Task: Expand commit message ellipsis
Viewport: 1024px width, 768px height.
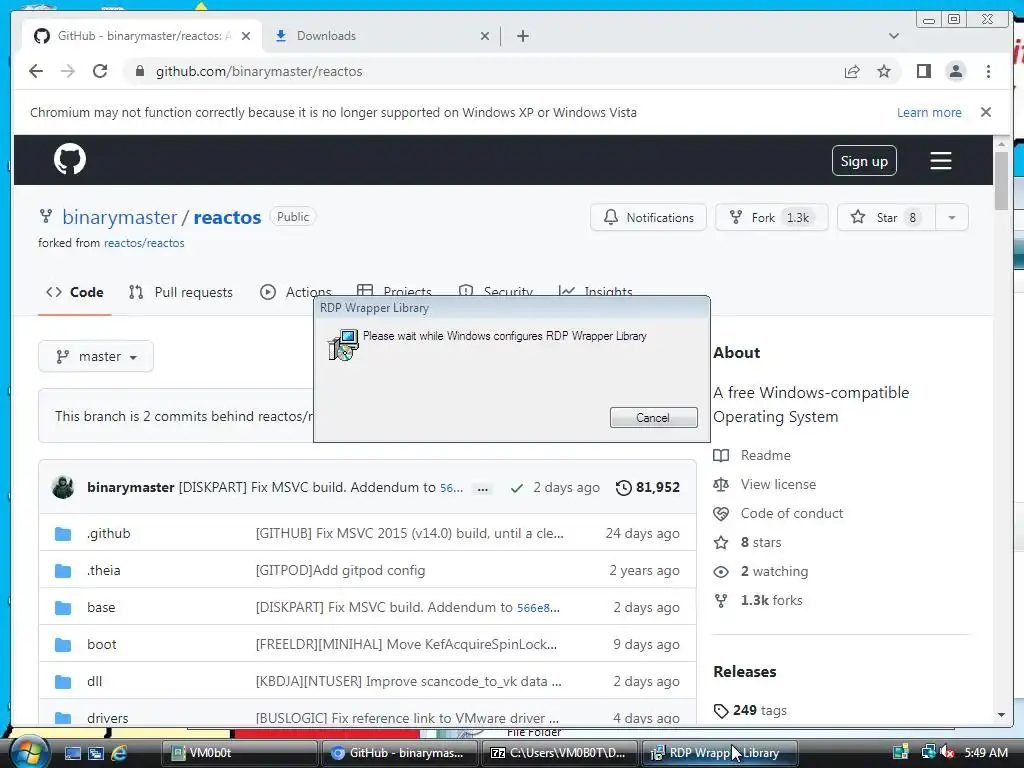Action: tap(483, 488)
